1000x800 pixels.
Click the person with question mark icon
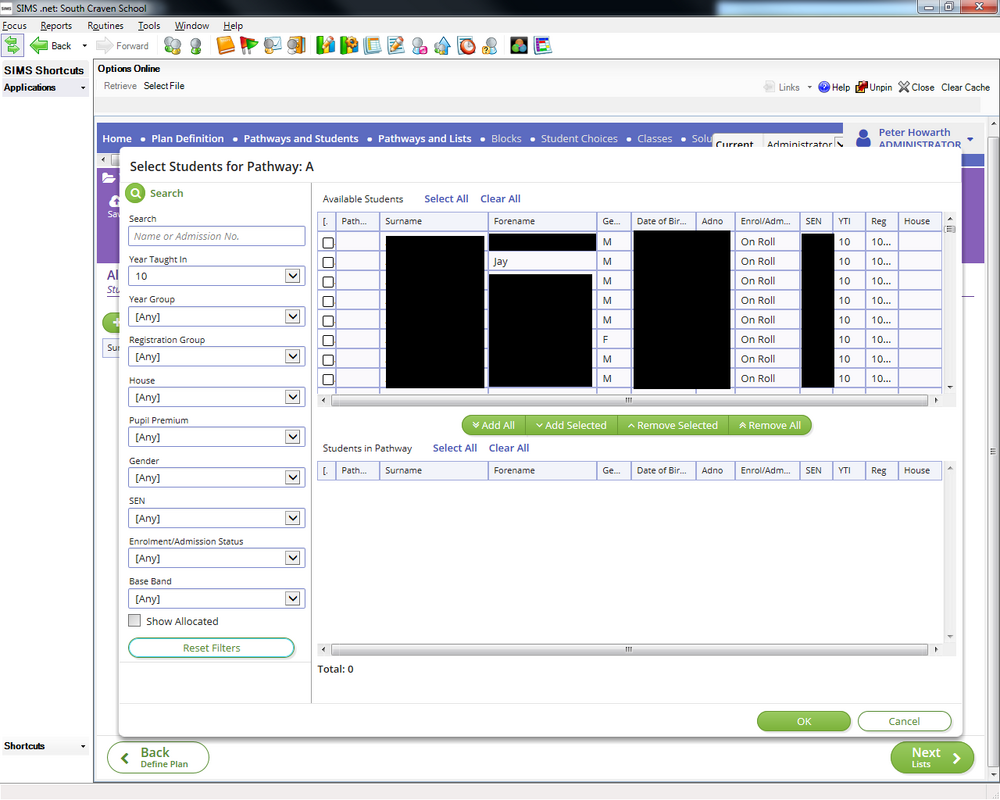pyautogui.click(x=490, y=46)
